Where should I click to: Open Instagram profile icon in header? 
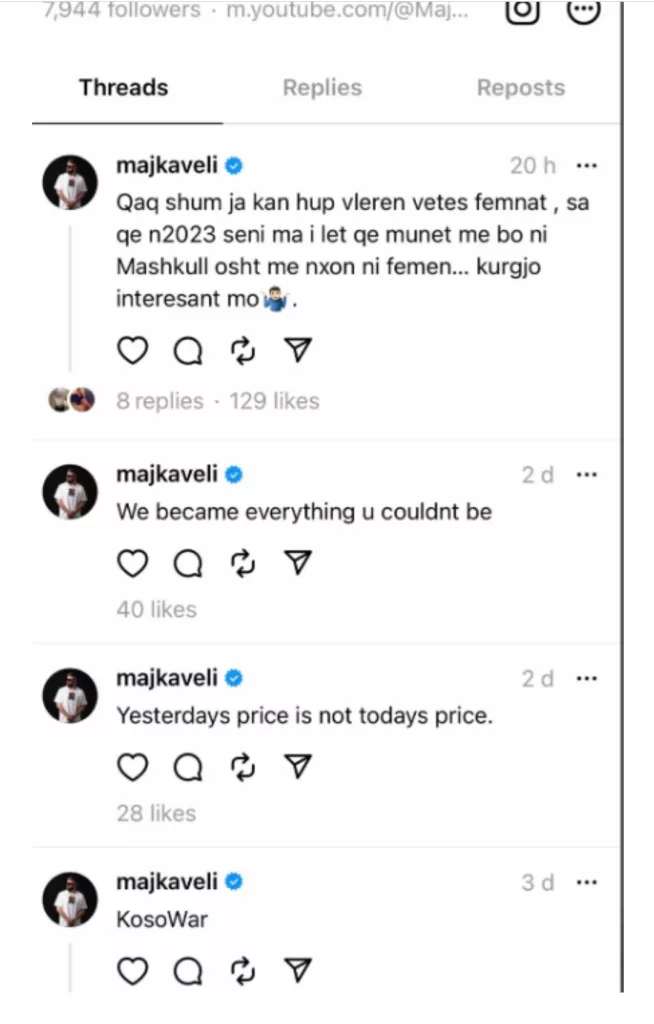click(523, 11)
